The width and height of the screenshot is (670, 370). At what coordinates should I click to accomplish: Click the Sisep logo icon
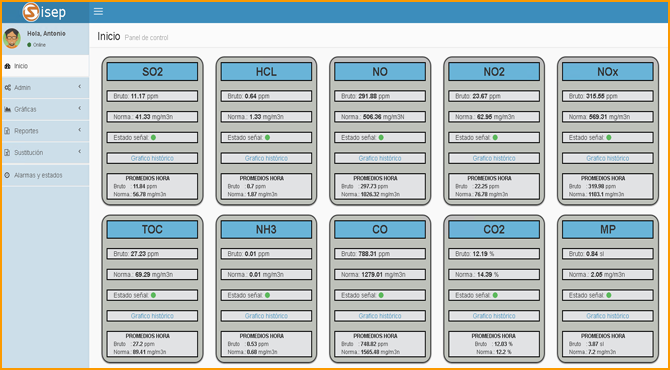(x=31, y=12)
